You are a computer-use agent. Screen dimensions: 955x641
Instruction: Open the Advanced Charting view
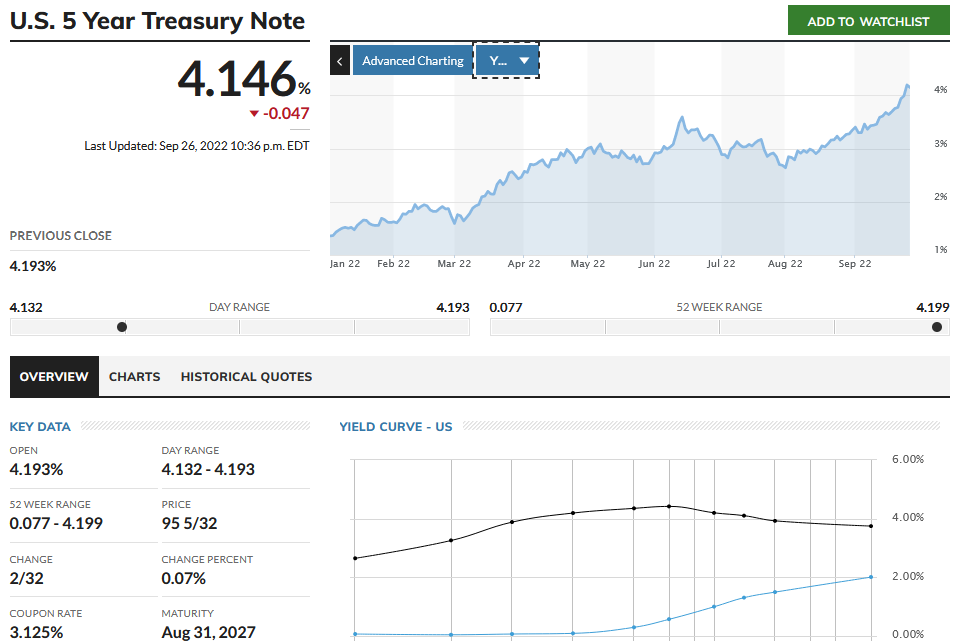point(413,60)
